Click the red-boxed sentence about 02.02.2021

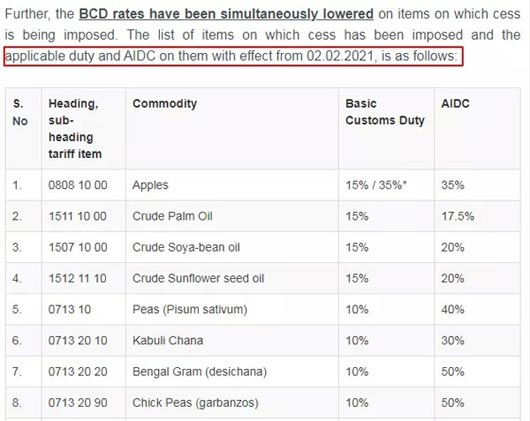point(233,56)
